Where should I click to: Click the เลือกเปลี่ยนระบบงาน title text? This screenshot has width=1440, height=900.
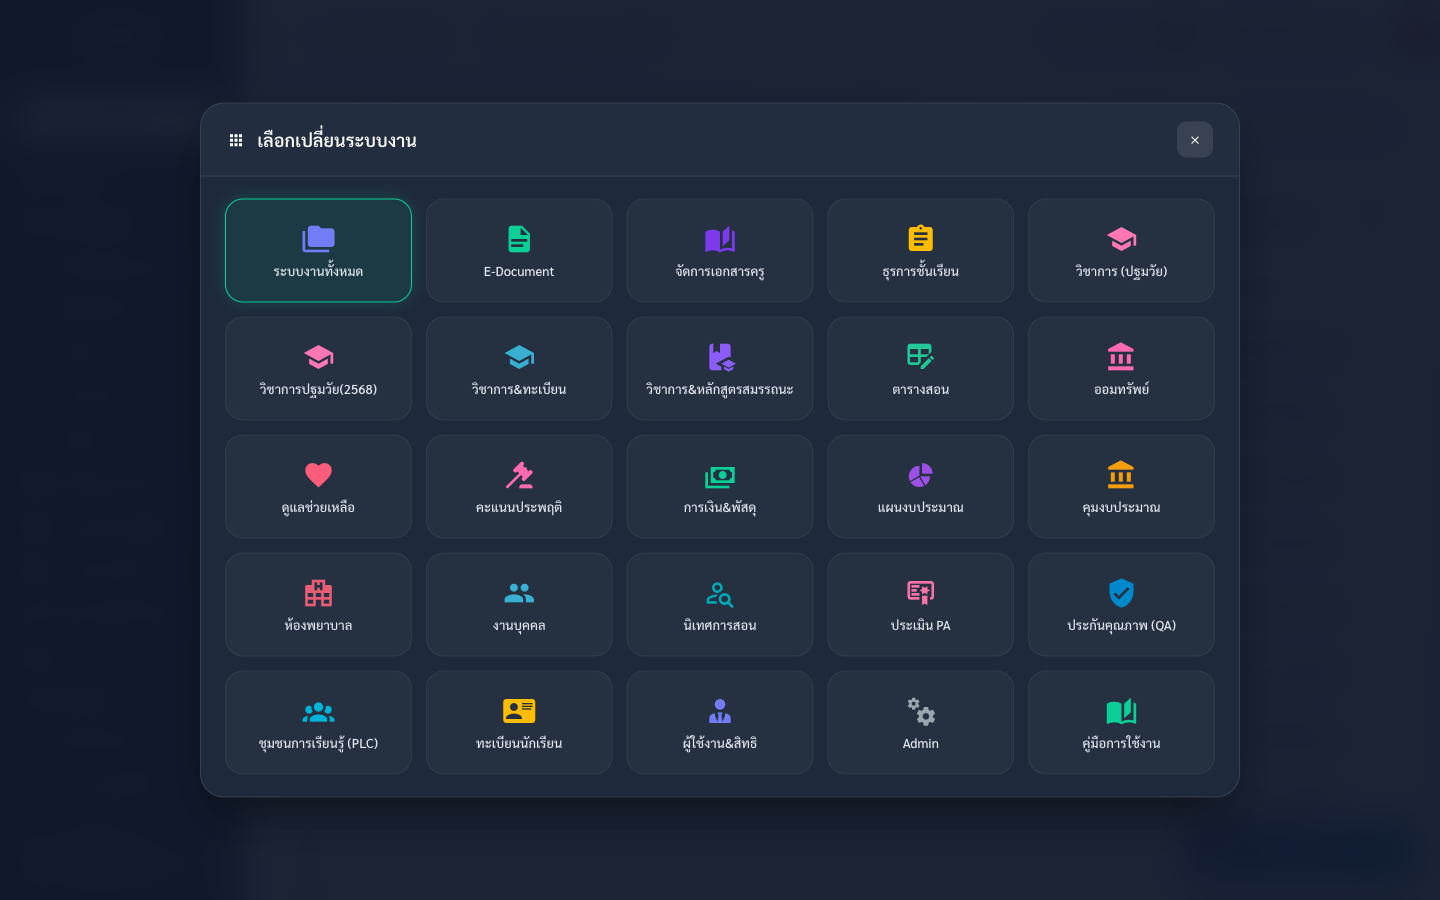(337, 140)
